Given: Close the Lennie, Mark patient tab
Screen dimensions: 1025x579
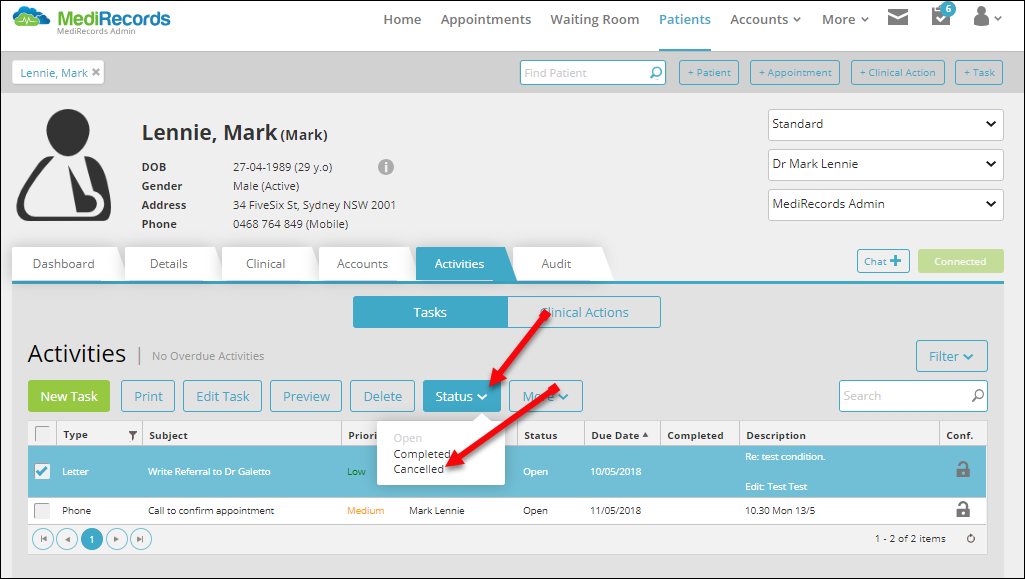Looking at the screenshot, I should coord(96,73).
